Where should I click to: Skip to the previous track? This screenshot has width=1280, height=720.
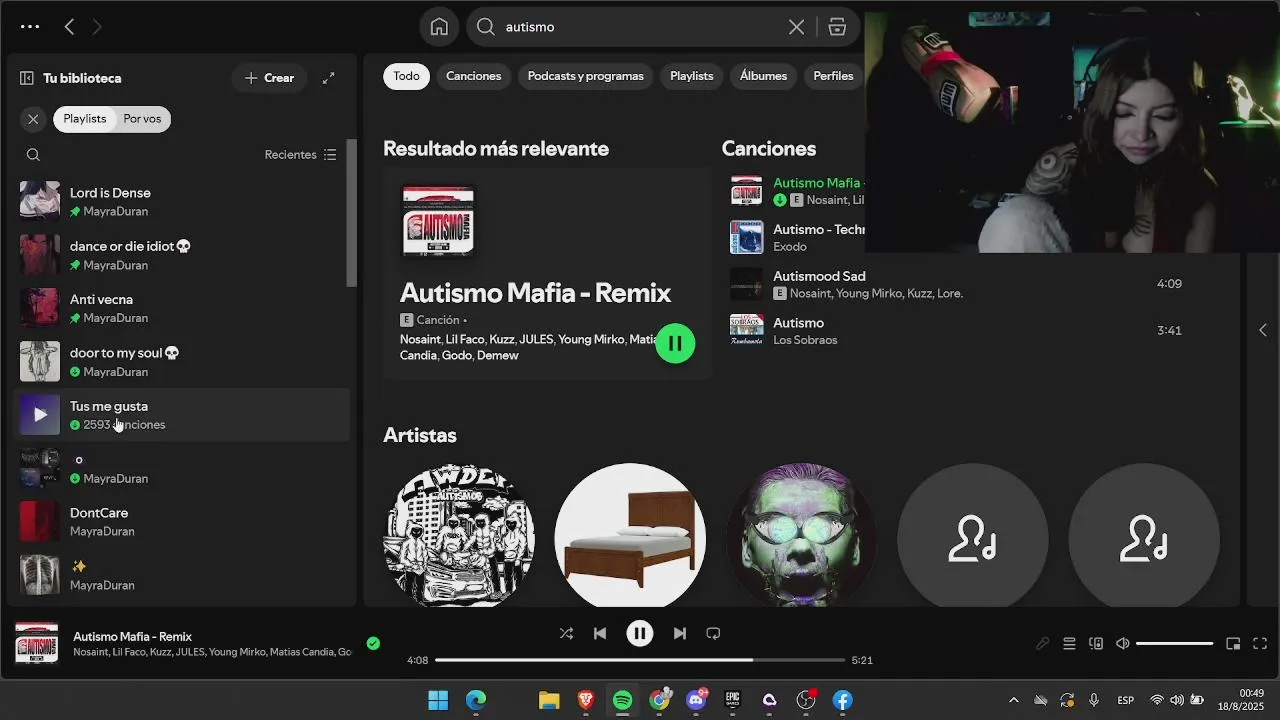tap(600, 633)
